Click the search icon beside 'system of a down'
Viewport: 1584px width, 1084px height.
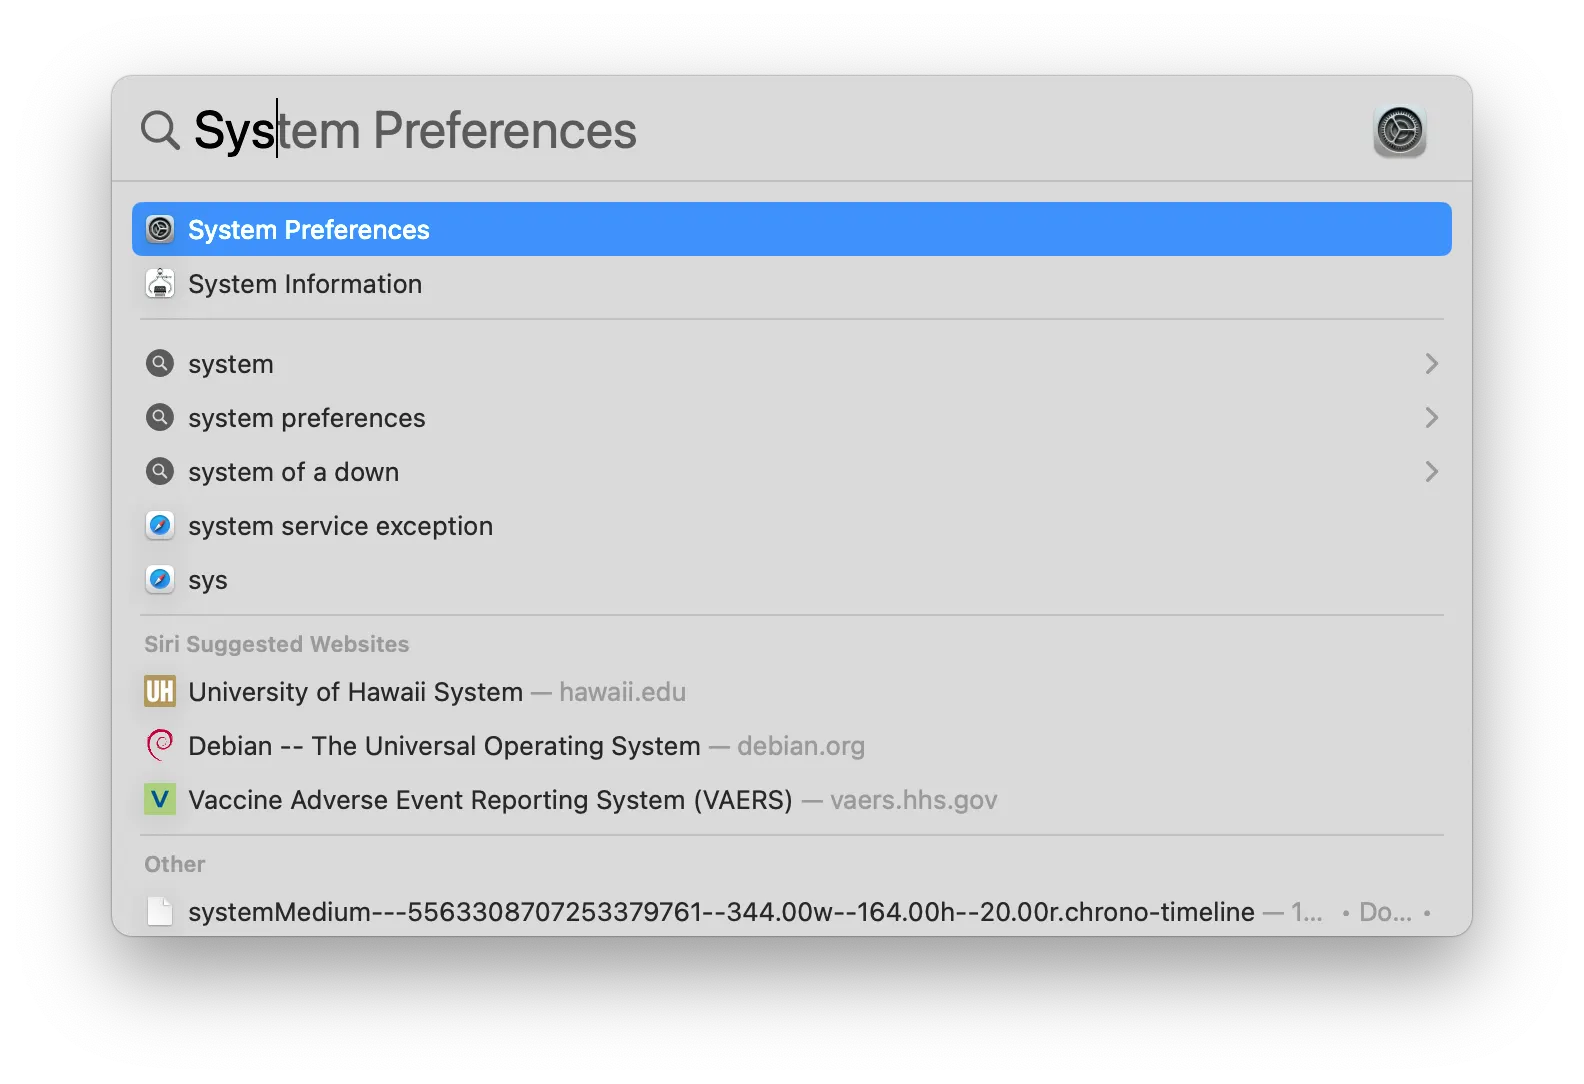pyautogui.click(x=160, y=472)
